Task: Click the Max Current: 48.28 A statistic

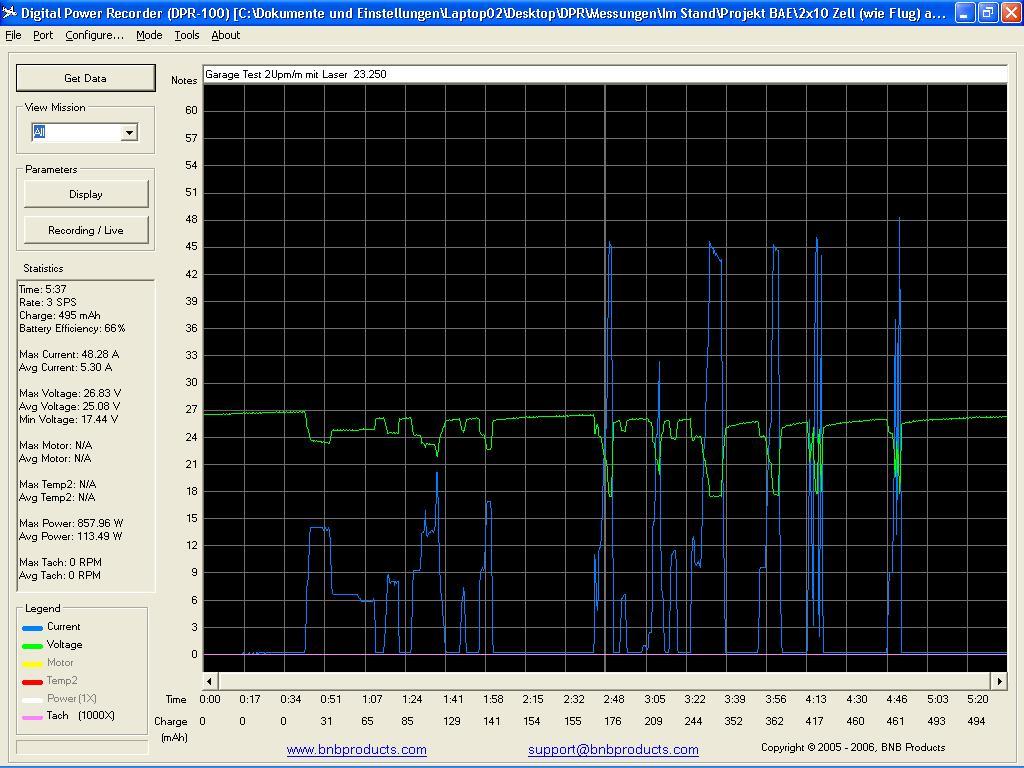Action: (69, 354)
